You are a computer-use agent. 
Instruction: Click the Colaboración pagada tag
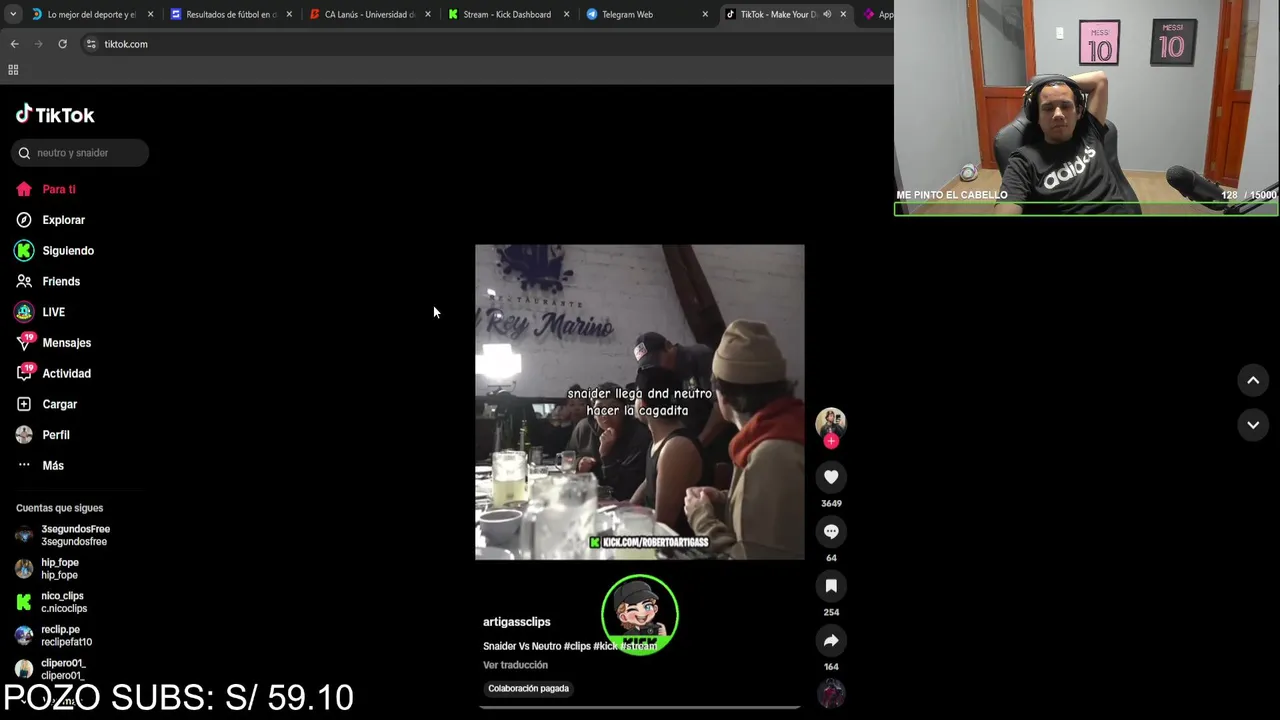[528, 688]
